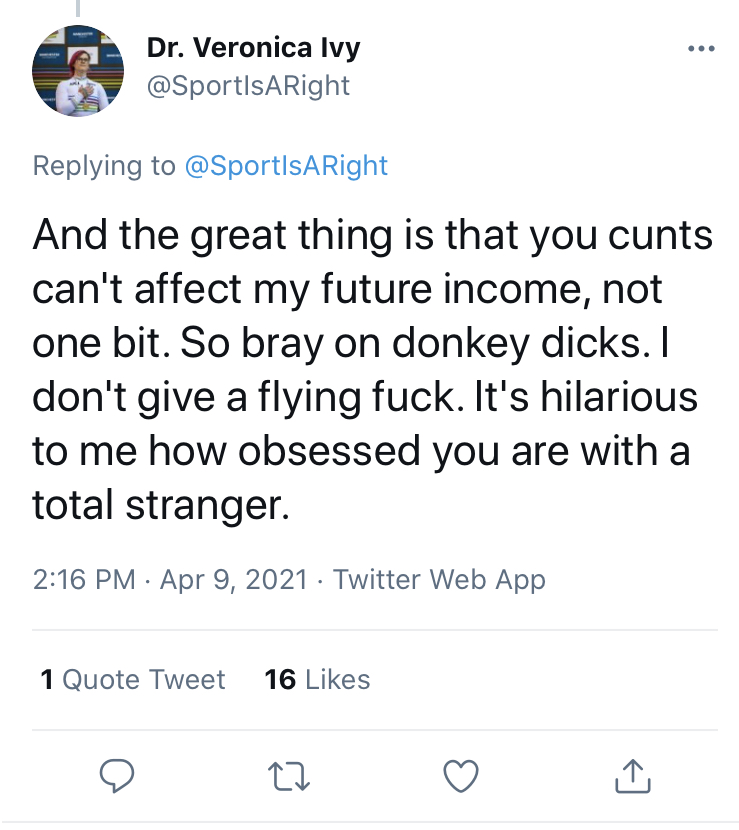Open Dr. Veronica Ivy display name

tap(254, 48)
